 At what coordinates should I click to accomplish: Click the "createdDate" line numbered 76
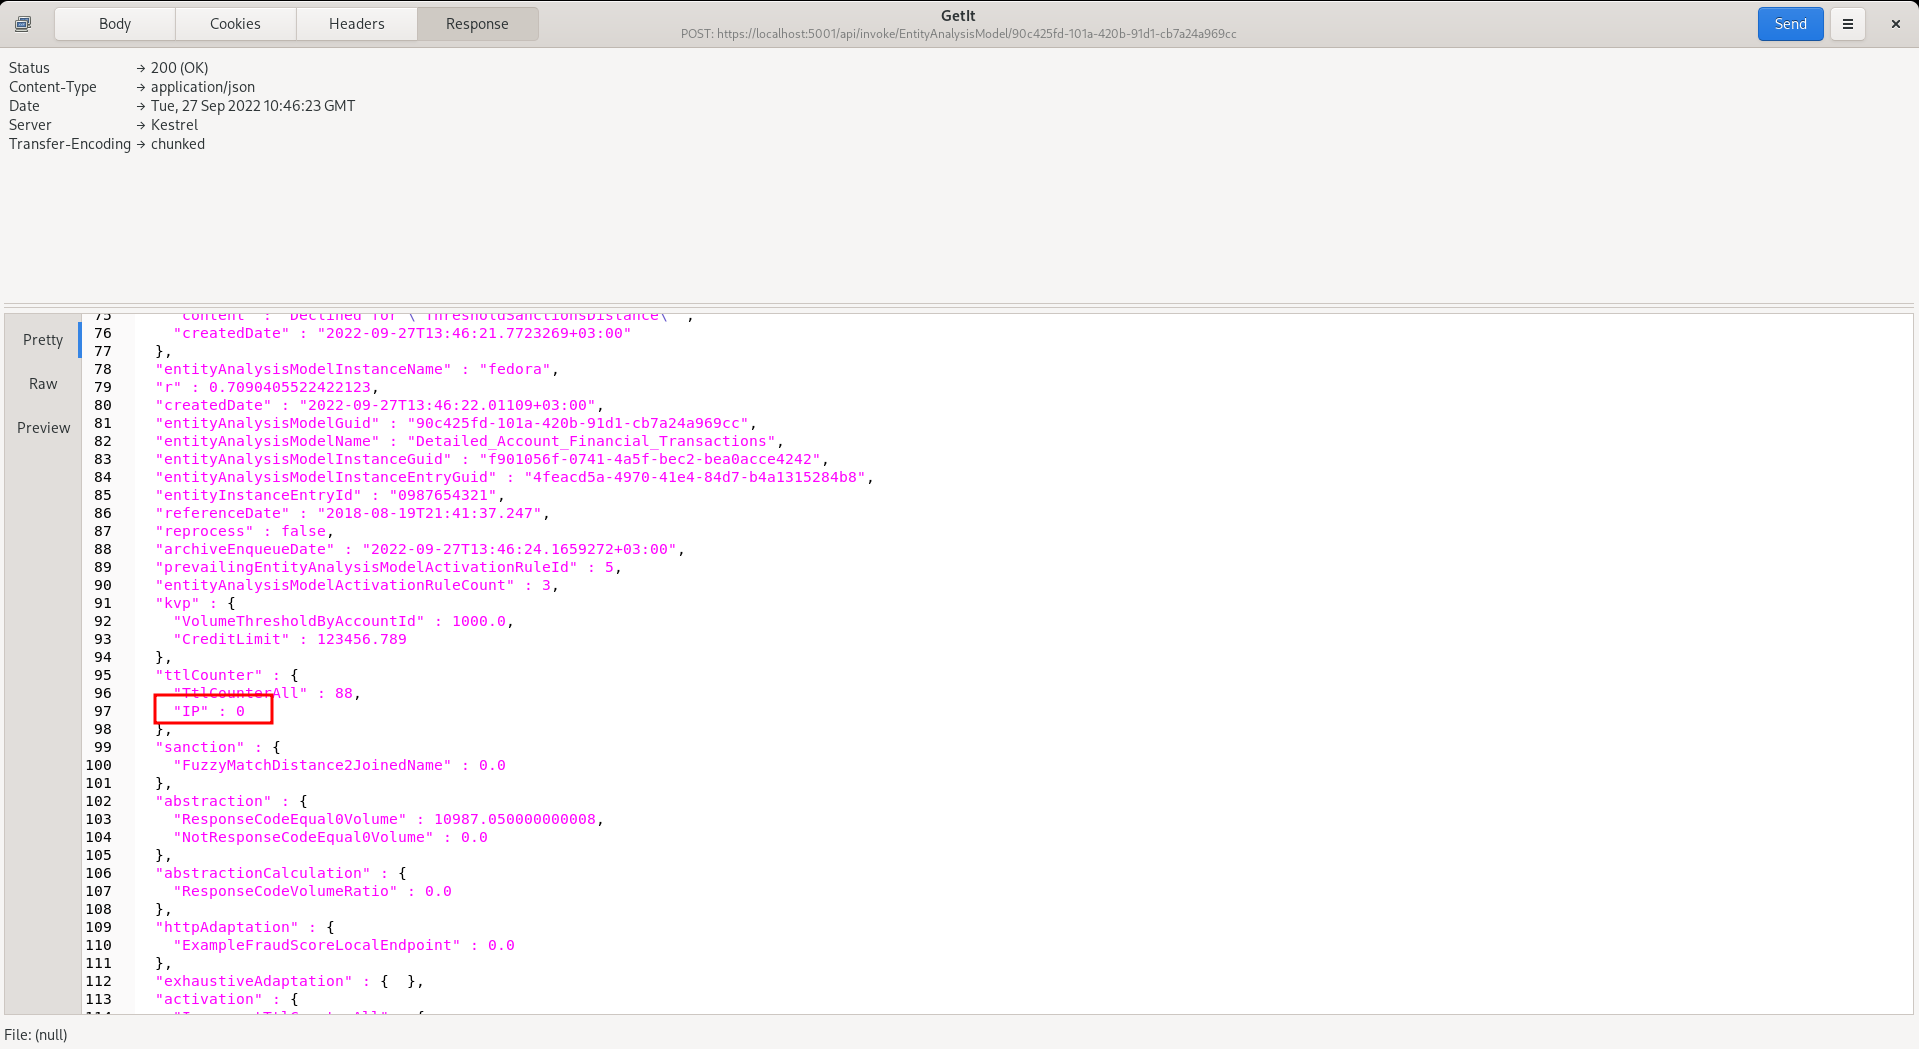(402, 333)
